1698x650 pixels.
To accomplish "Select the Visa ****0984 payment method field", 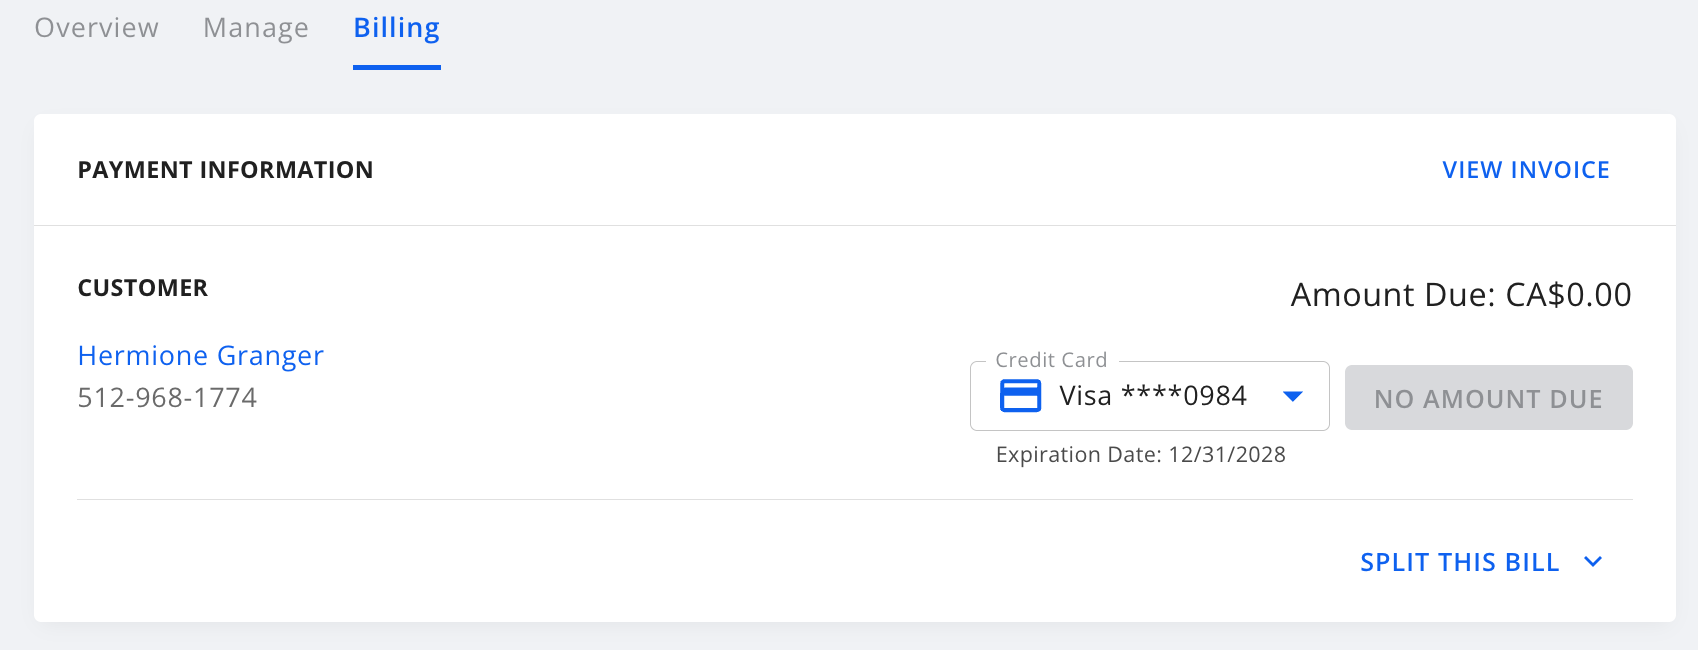I will pos(1152,396).
